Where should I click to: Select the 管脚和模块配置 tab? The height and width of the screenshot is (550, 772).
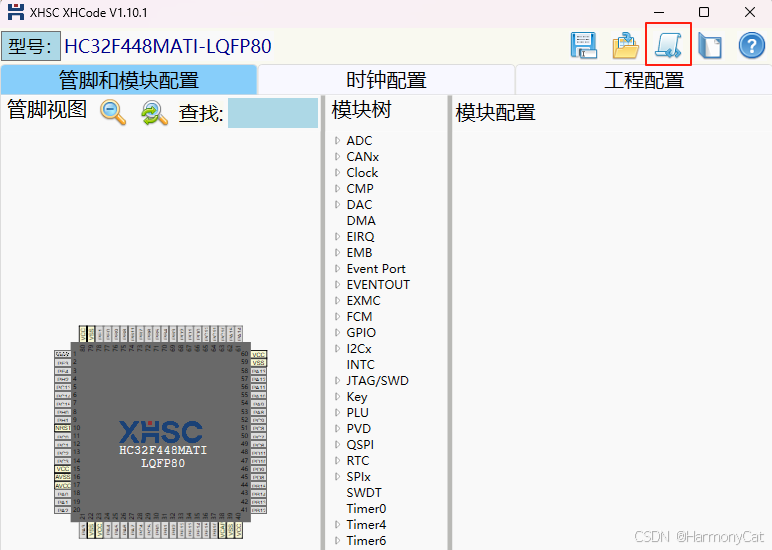click(129, 80)
